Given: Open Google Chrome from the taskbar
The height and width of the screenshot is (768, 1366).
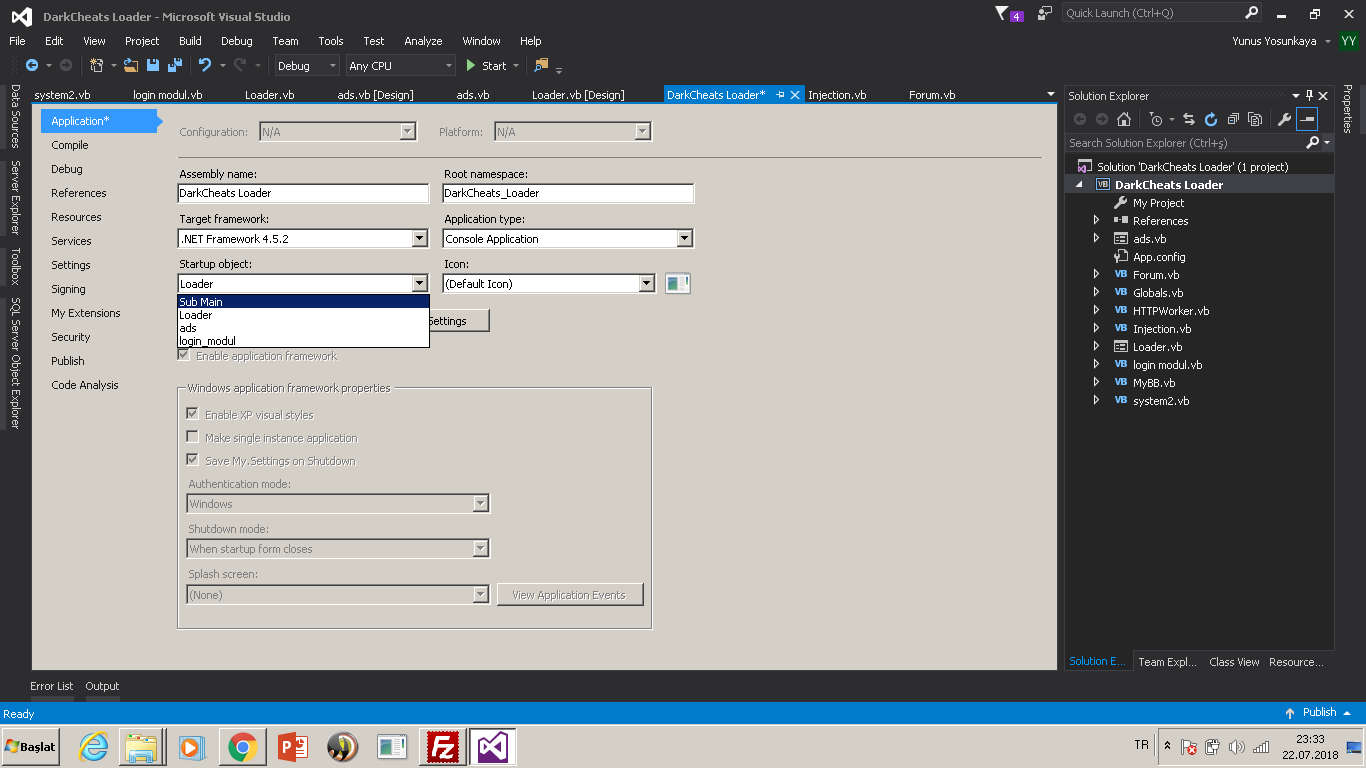Looking at the screenshot, I should (x=241, y=747).
